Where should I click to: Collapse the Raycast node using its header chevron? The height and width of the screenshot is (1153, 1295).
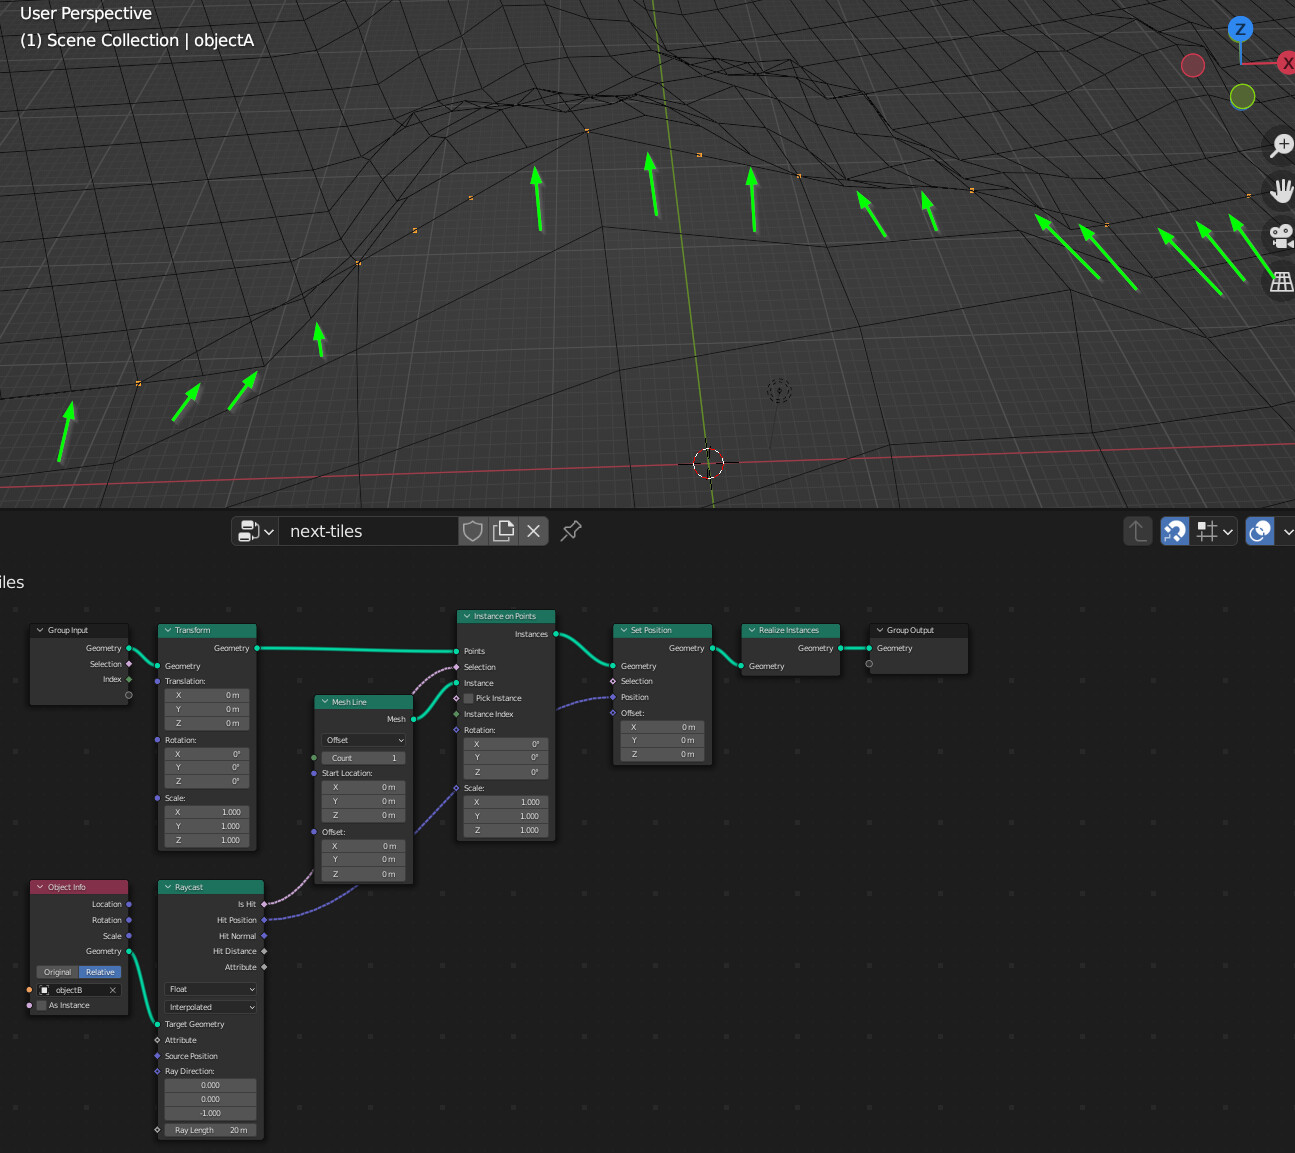click(x=168, y=887)
